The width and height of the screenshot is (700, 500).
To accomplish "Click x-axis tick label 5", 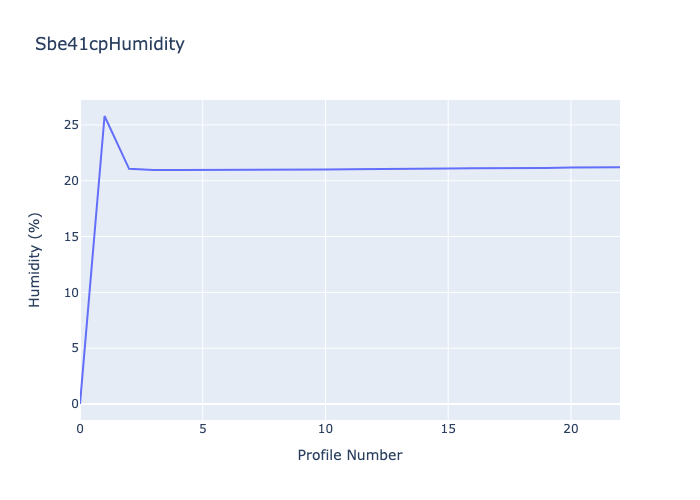I will point(203,428).
